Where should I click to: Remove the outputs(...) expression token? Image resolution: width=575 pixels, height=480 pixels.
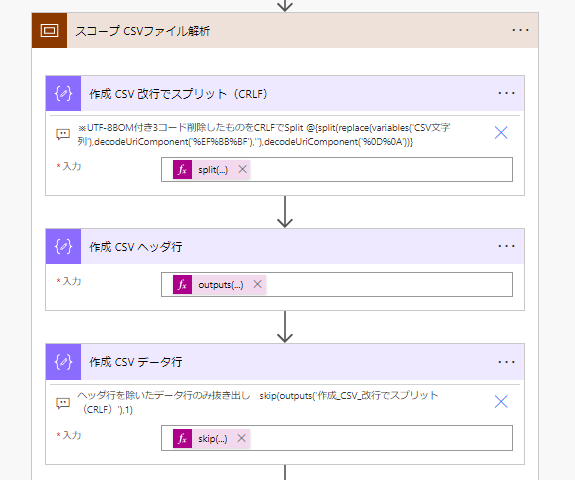pos(257,284)
